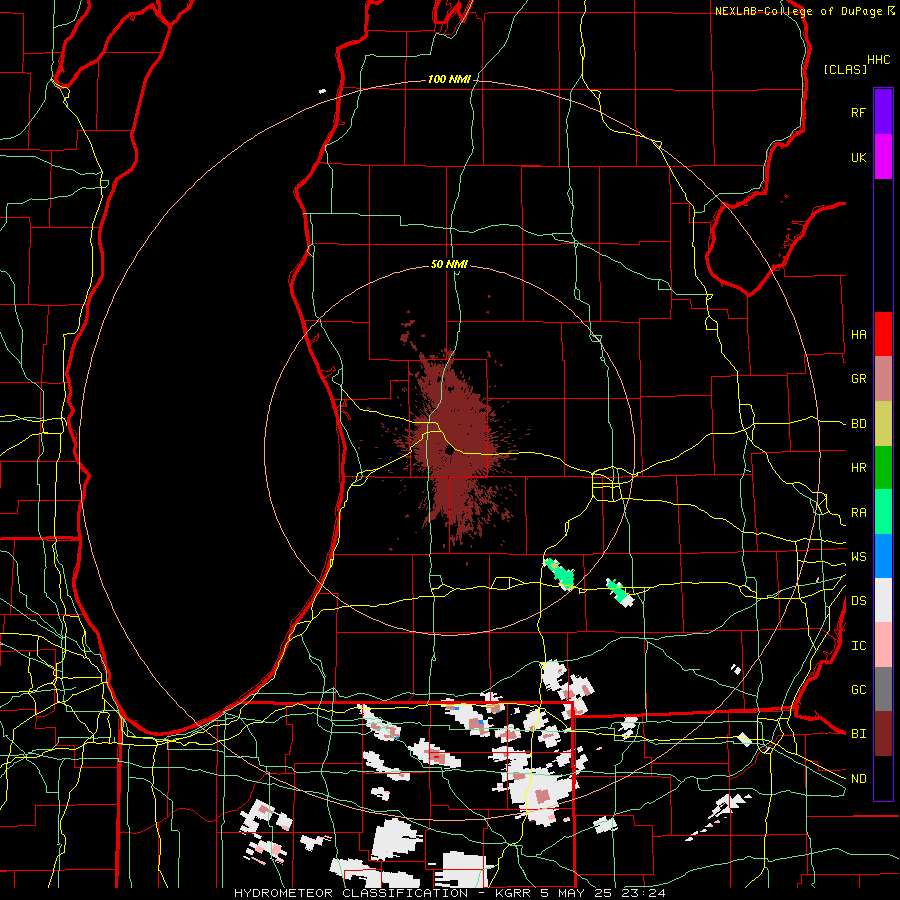Click the UK legend label
The image size is (900, 900).
coord(858,157)
